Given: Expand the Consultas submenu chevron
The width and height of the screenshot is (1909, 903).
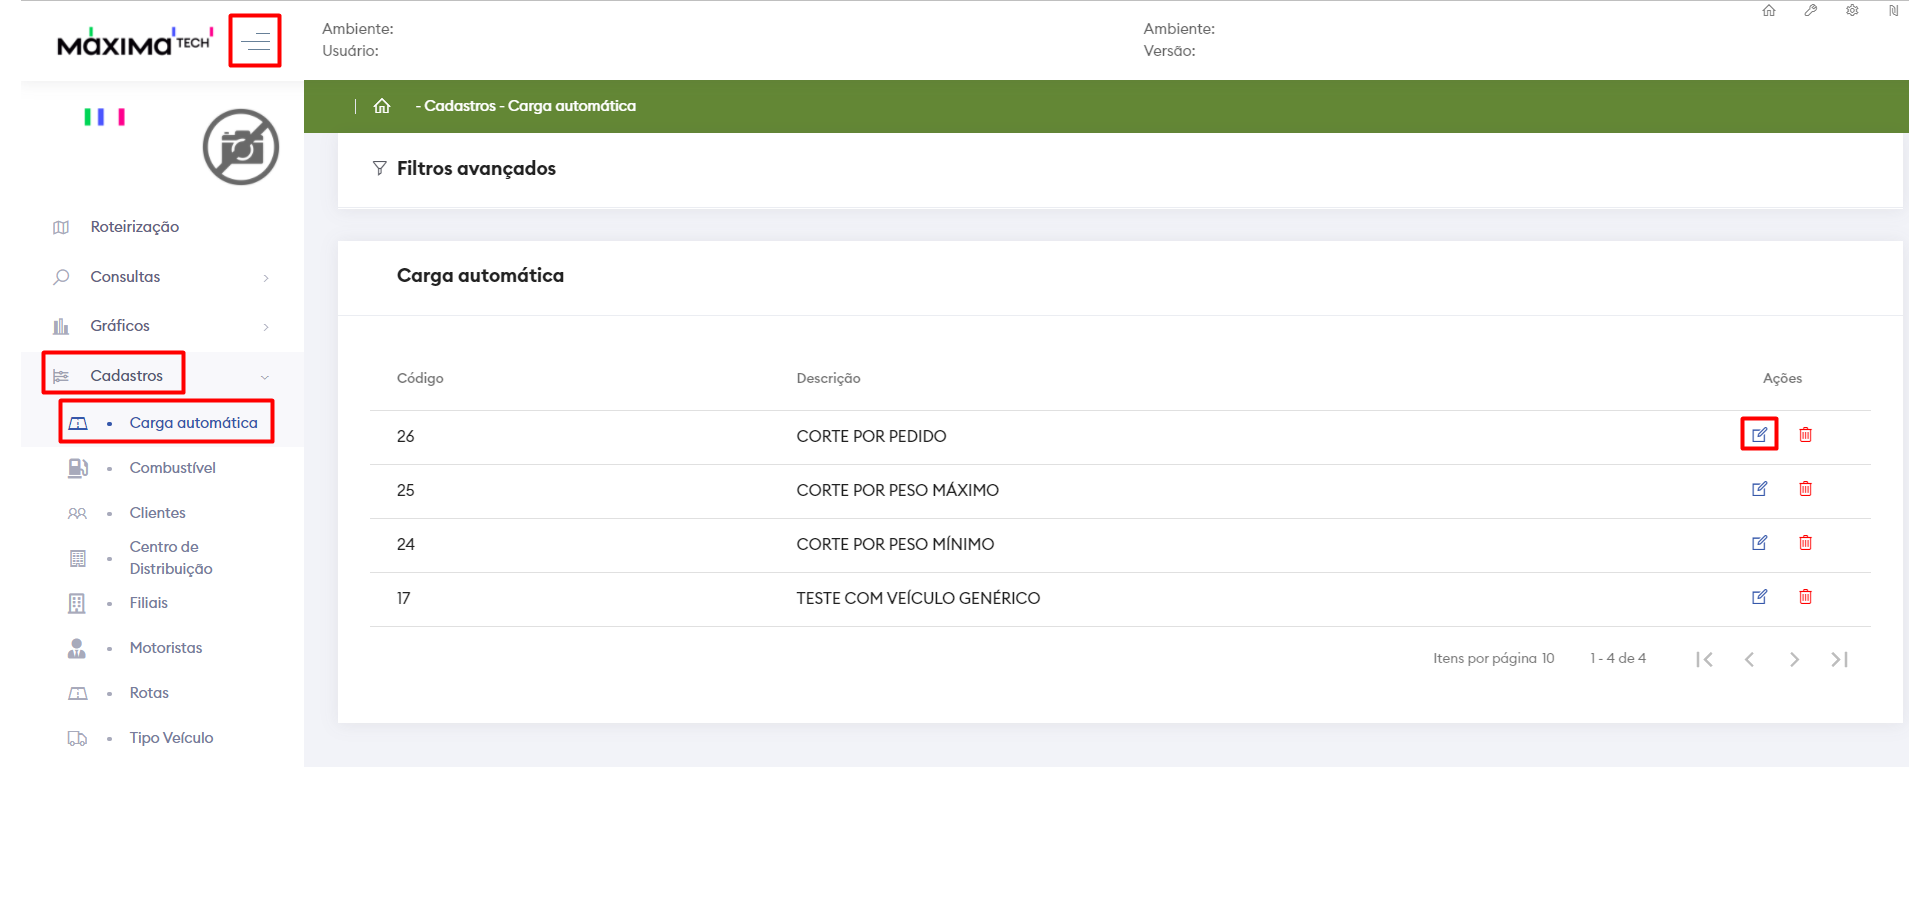Looking at the screenshot, I should click(x=266, y=278).
